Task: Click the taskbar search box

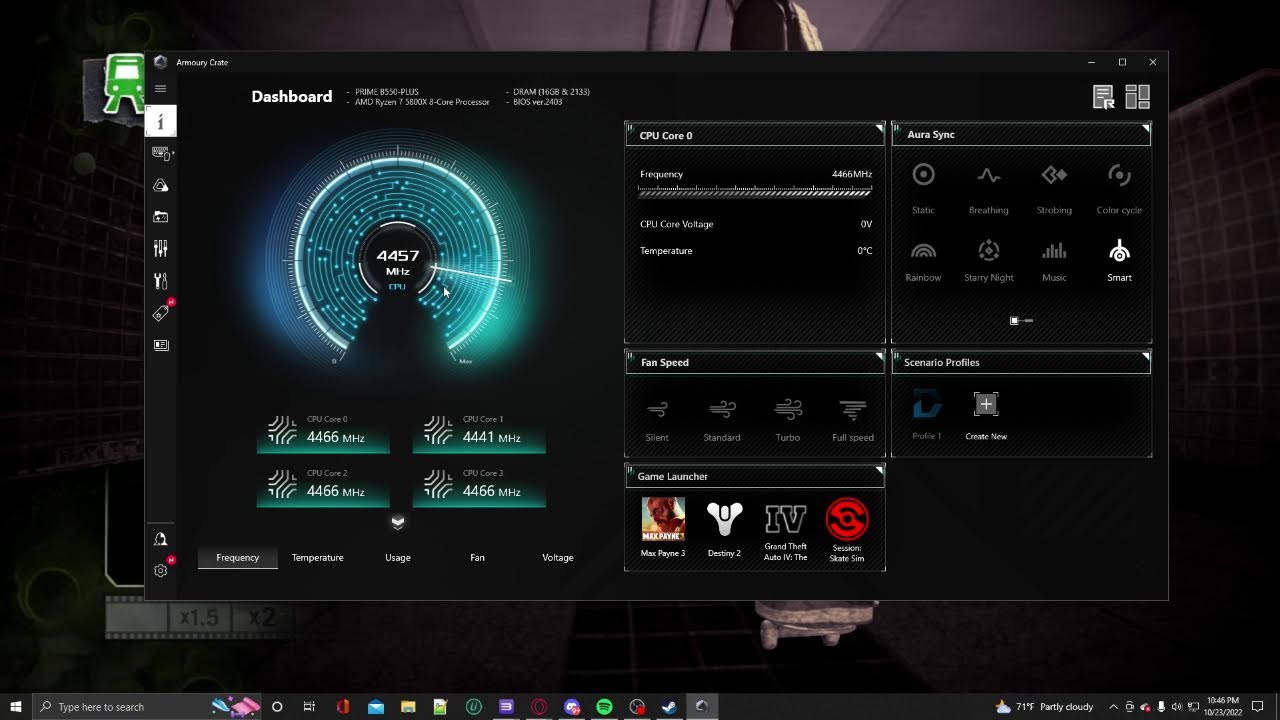Action: tap(145, 707)
